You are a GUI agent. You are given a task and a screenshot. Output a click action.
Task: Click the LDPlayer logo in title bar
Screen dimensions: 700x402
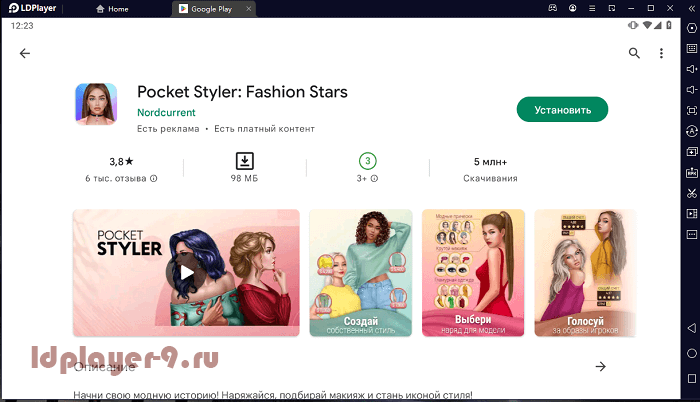tap(33, 8)
